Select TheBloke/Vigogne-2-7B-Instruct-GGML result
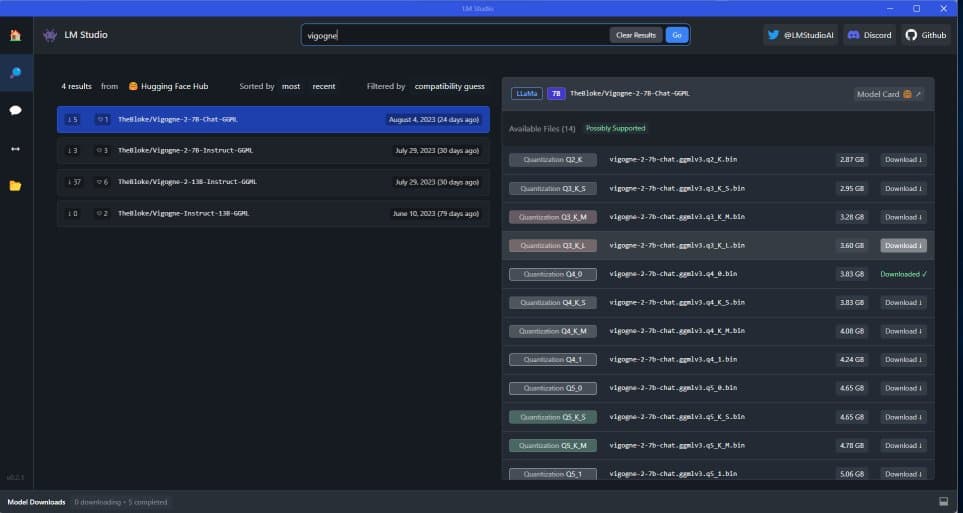 [273, 151]
